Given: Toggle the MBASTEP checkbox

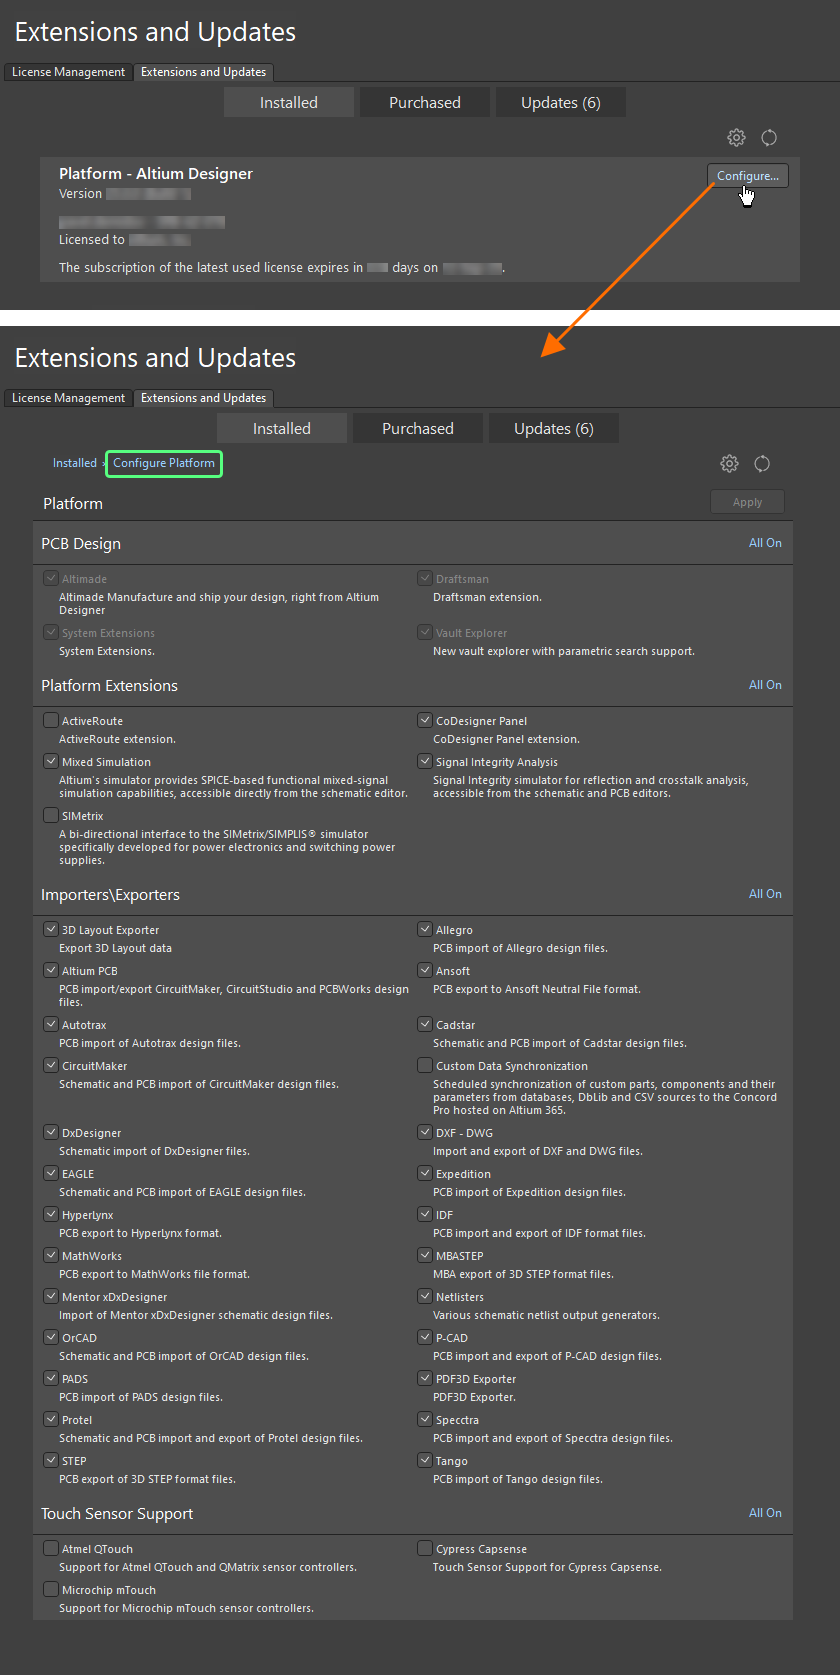Looking at the screenshot, I should click(x=425, y=1255).
